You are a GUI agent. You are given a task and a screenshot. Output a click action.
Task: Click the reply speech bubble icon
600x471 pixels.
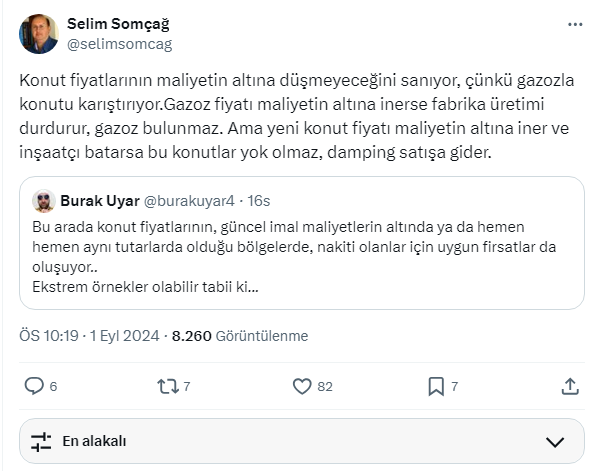pyautogui.click(x=33, y=386)
